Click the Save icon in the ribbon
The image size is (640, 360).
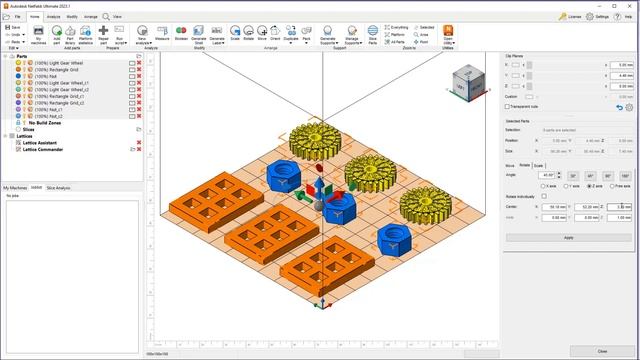(8, 27)
